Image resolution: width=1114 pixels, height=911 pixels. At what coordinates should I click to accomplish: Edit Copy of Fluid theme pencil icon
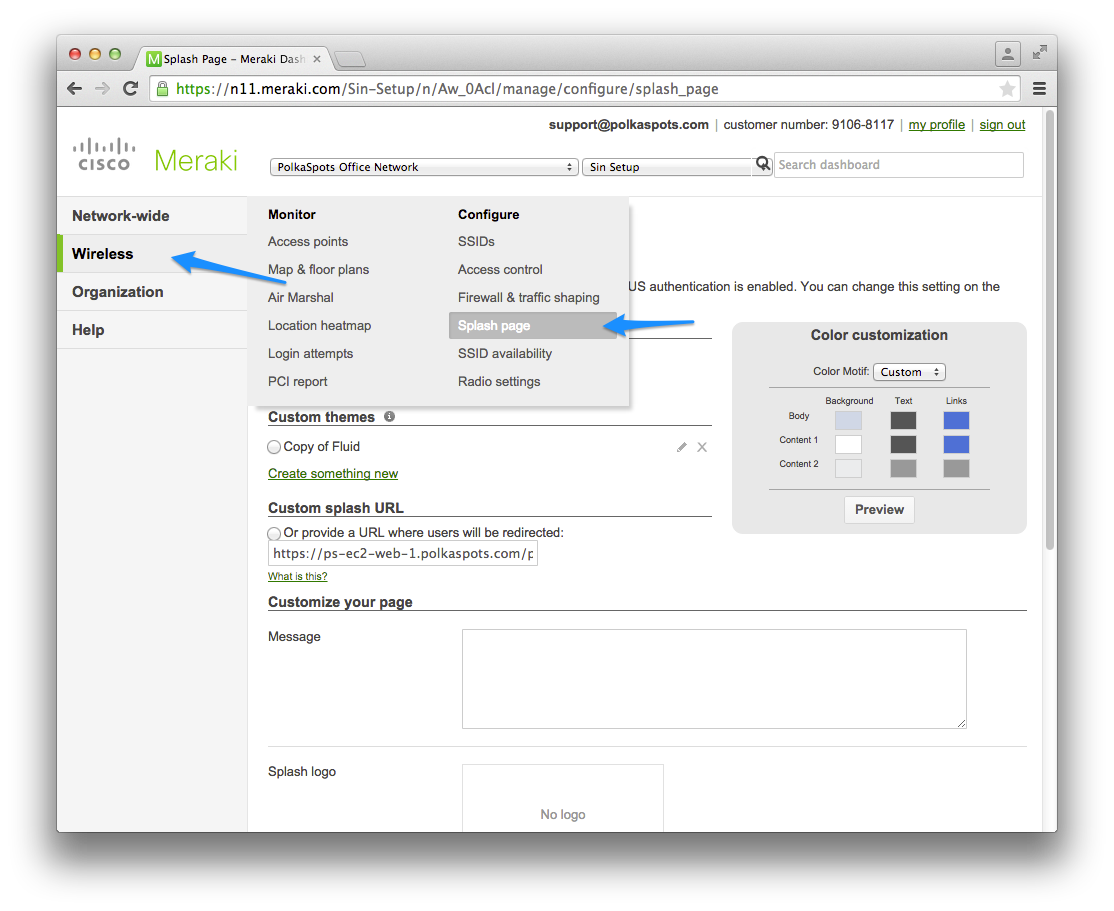(x=681, y=447)
